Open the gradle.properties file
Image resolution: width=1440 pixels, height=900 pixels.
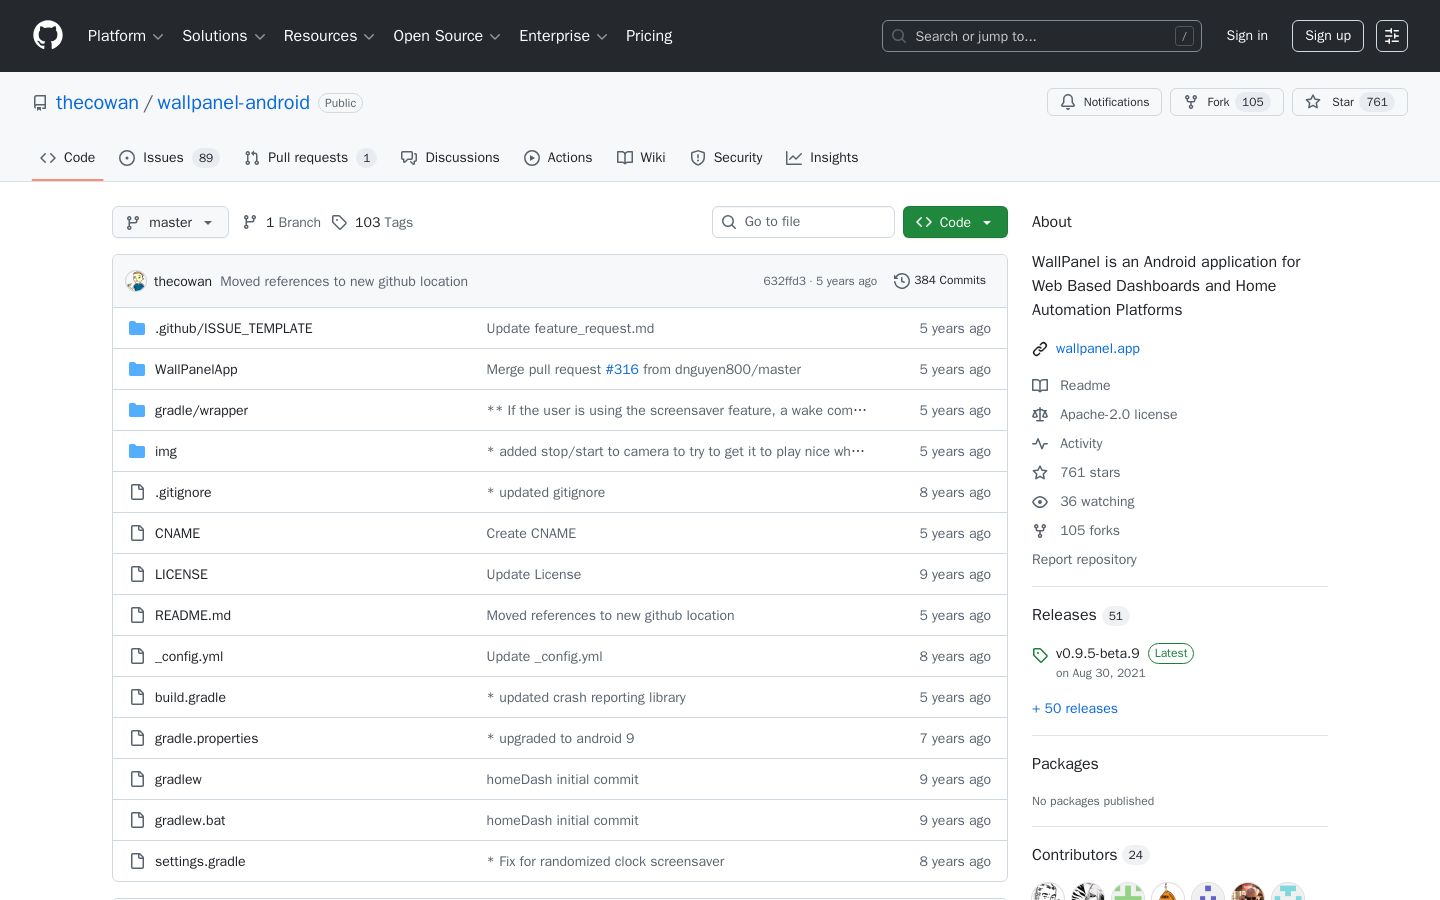[x=207, y=739]
